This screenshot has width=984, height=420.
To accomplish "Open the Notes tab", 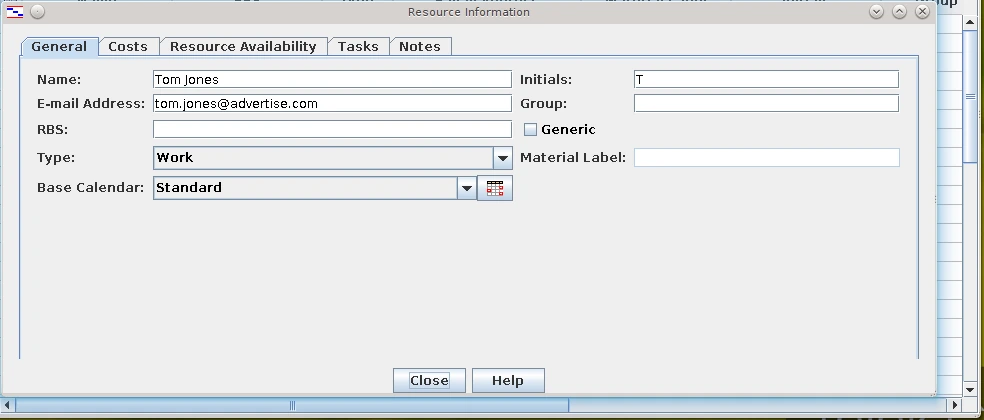I will [x=420, y=46].
